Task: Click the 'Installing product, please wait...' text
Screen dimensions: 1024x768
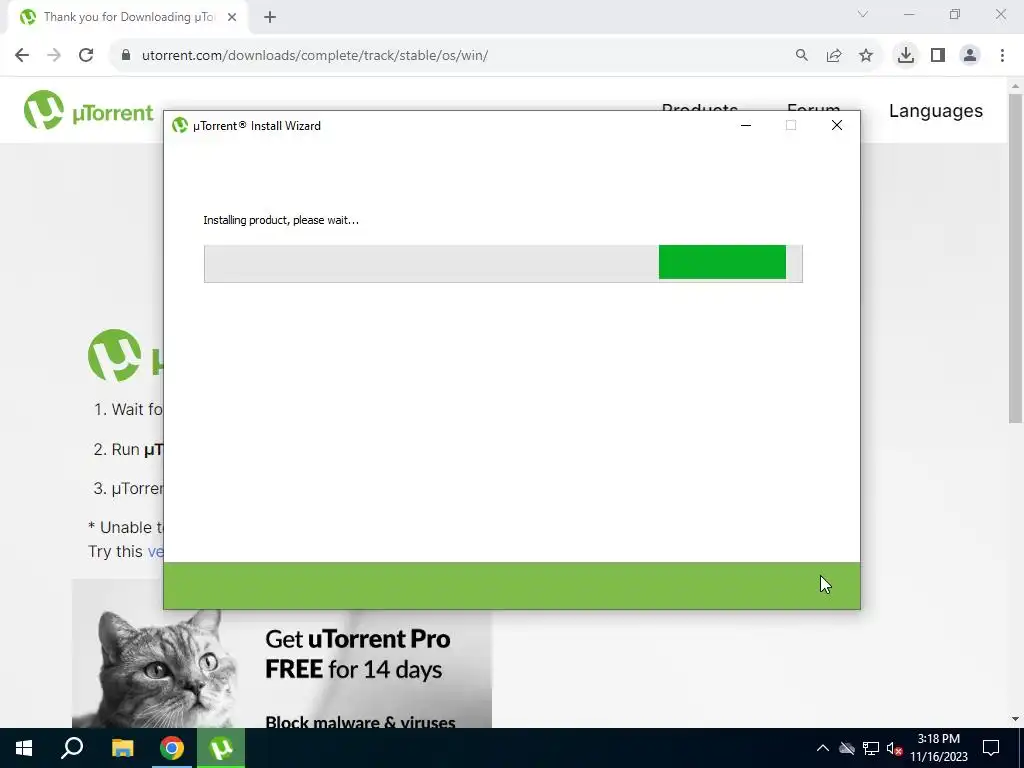Action: [281, 220]
